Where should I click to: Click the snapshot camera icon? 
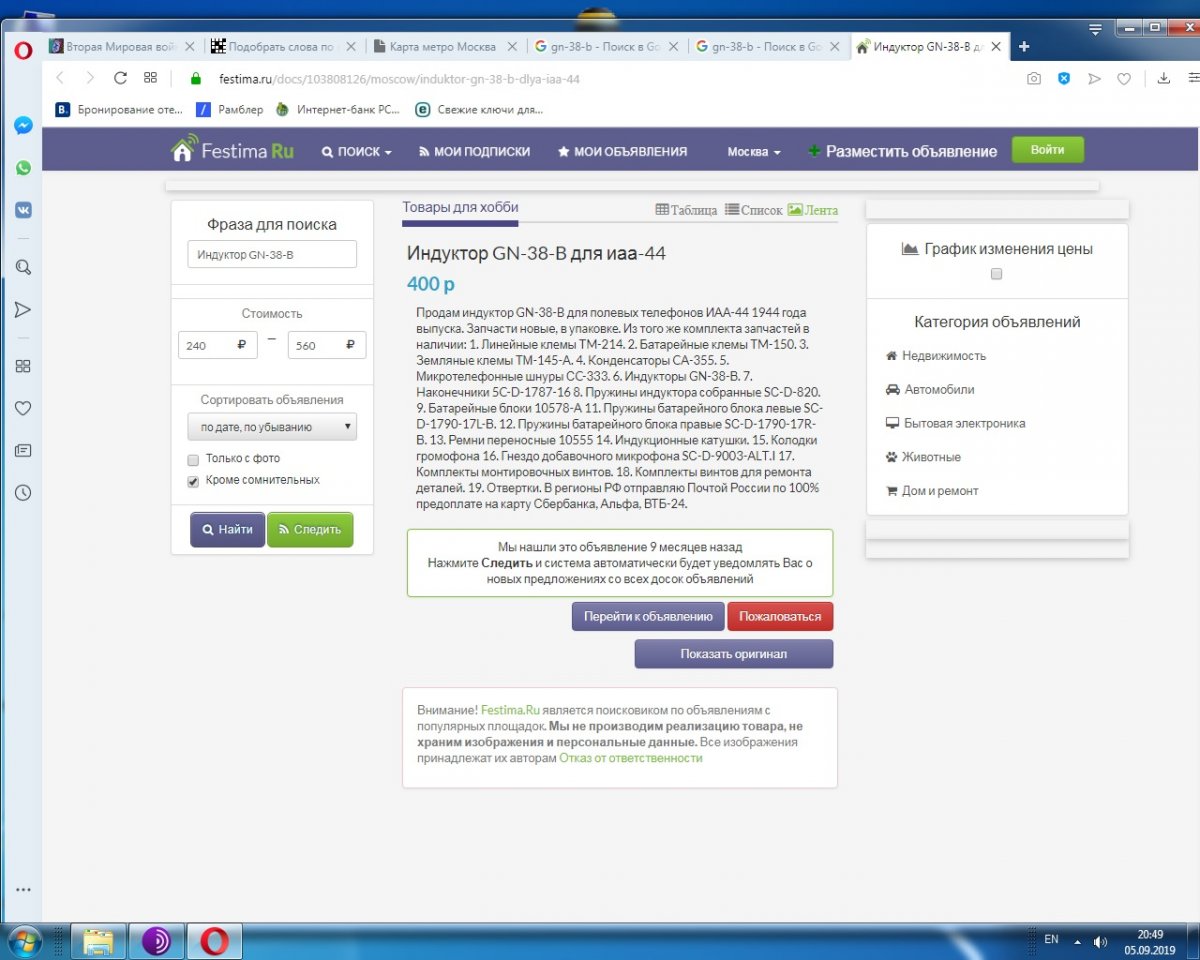1034,78
